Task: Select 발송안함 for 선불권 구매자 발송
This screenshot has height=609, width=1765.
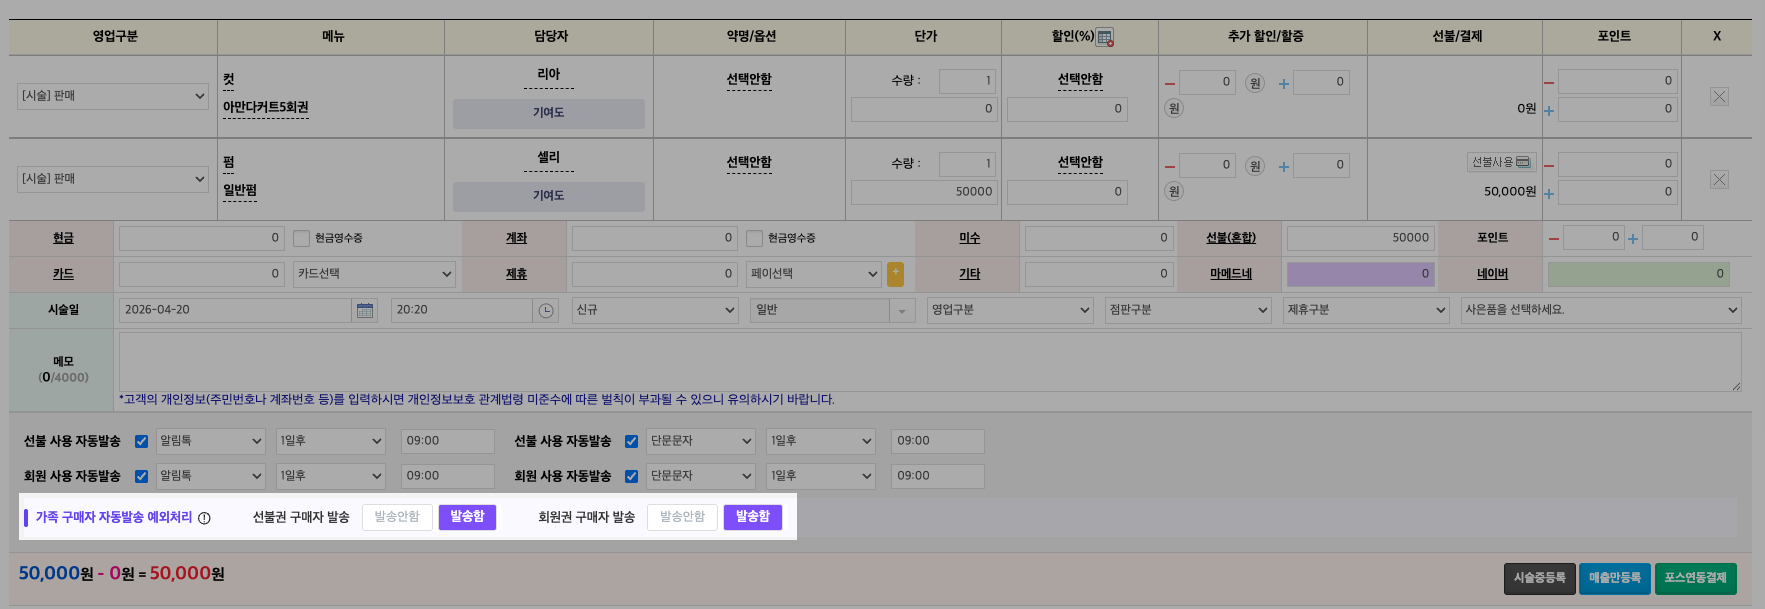Action: click(397, 517)
